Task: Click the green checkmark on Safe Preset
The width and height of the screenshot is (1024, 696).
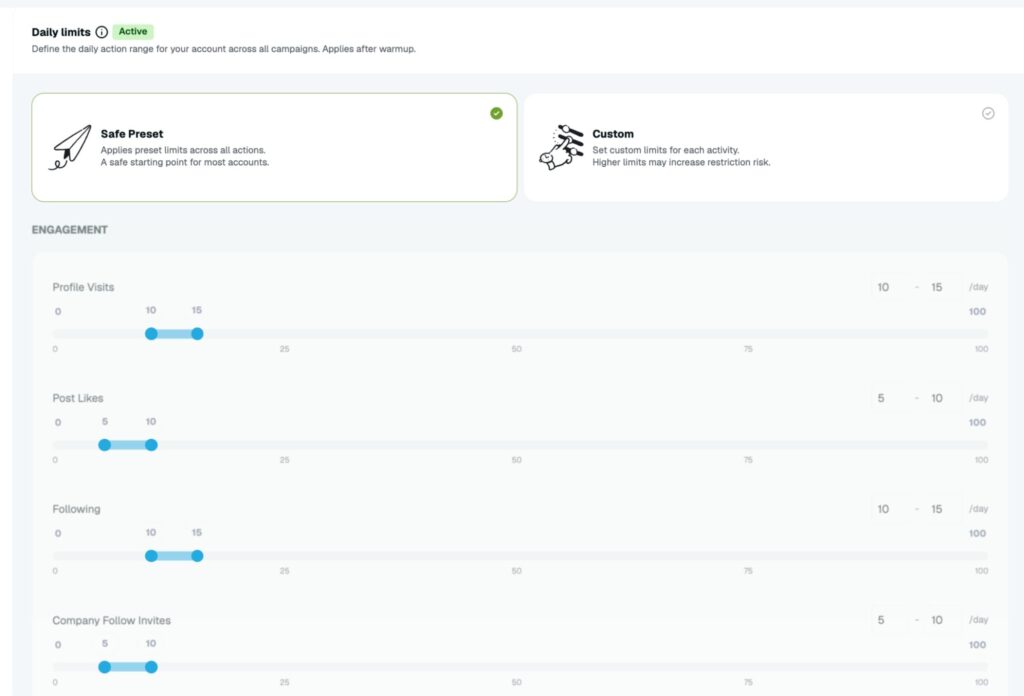Action: (x=496, y=114)
